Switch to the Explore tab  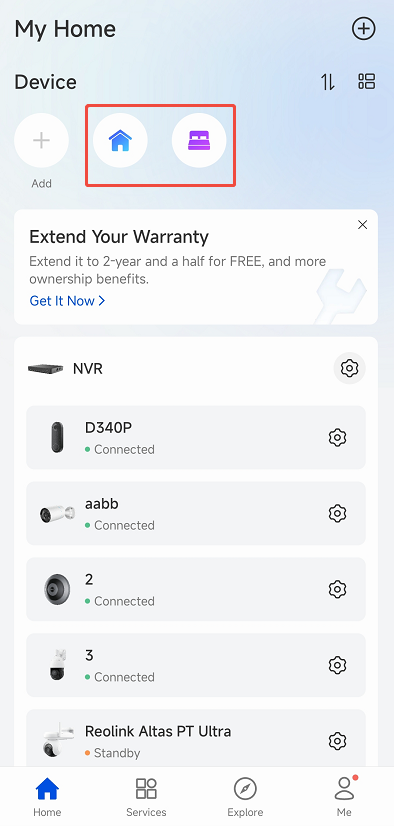click(x=245, y=797)
